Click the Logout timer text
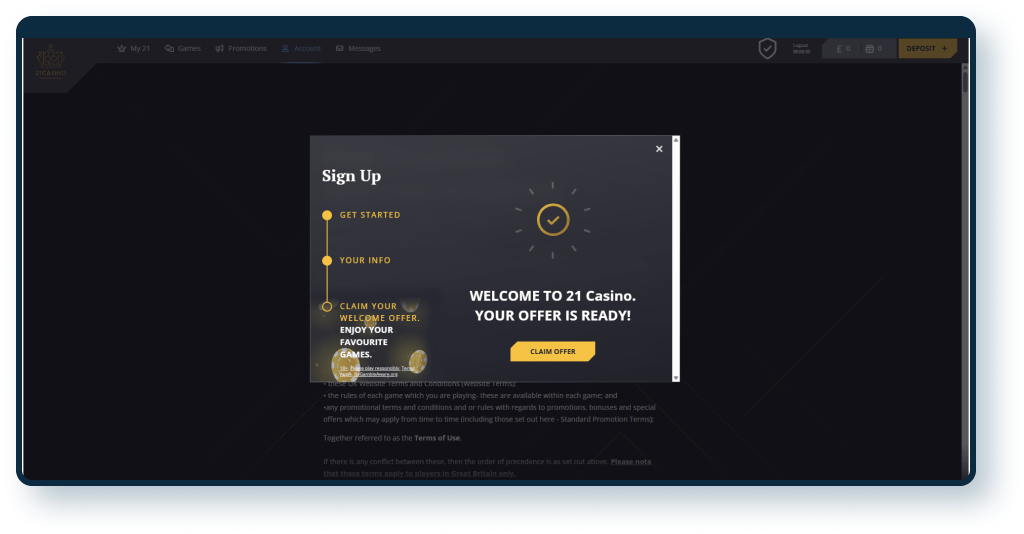The height and width of the screenshot is (534, 1024). 801,48
